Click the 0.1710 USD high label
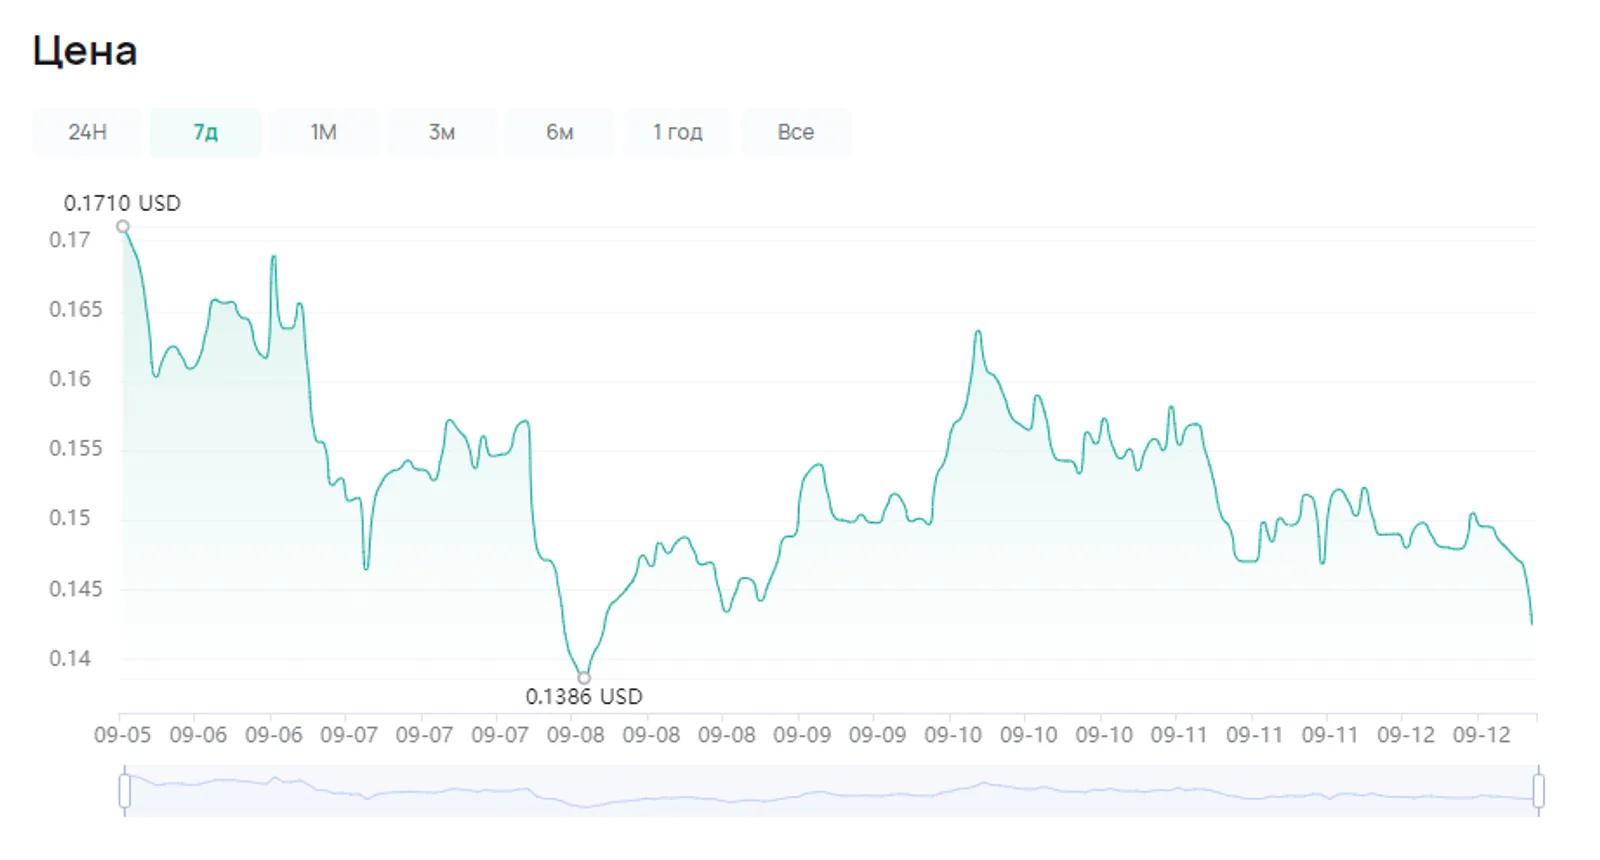1600x860 pixels. click(122, 203)
